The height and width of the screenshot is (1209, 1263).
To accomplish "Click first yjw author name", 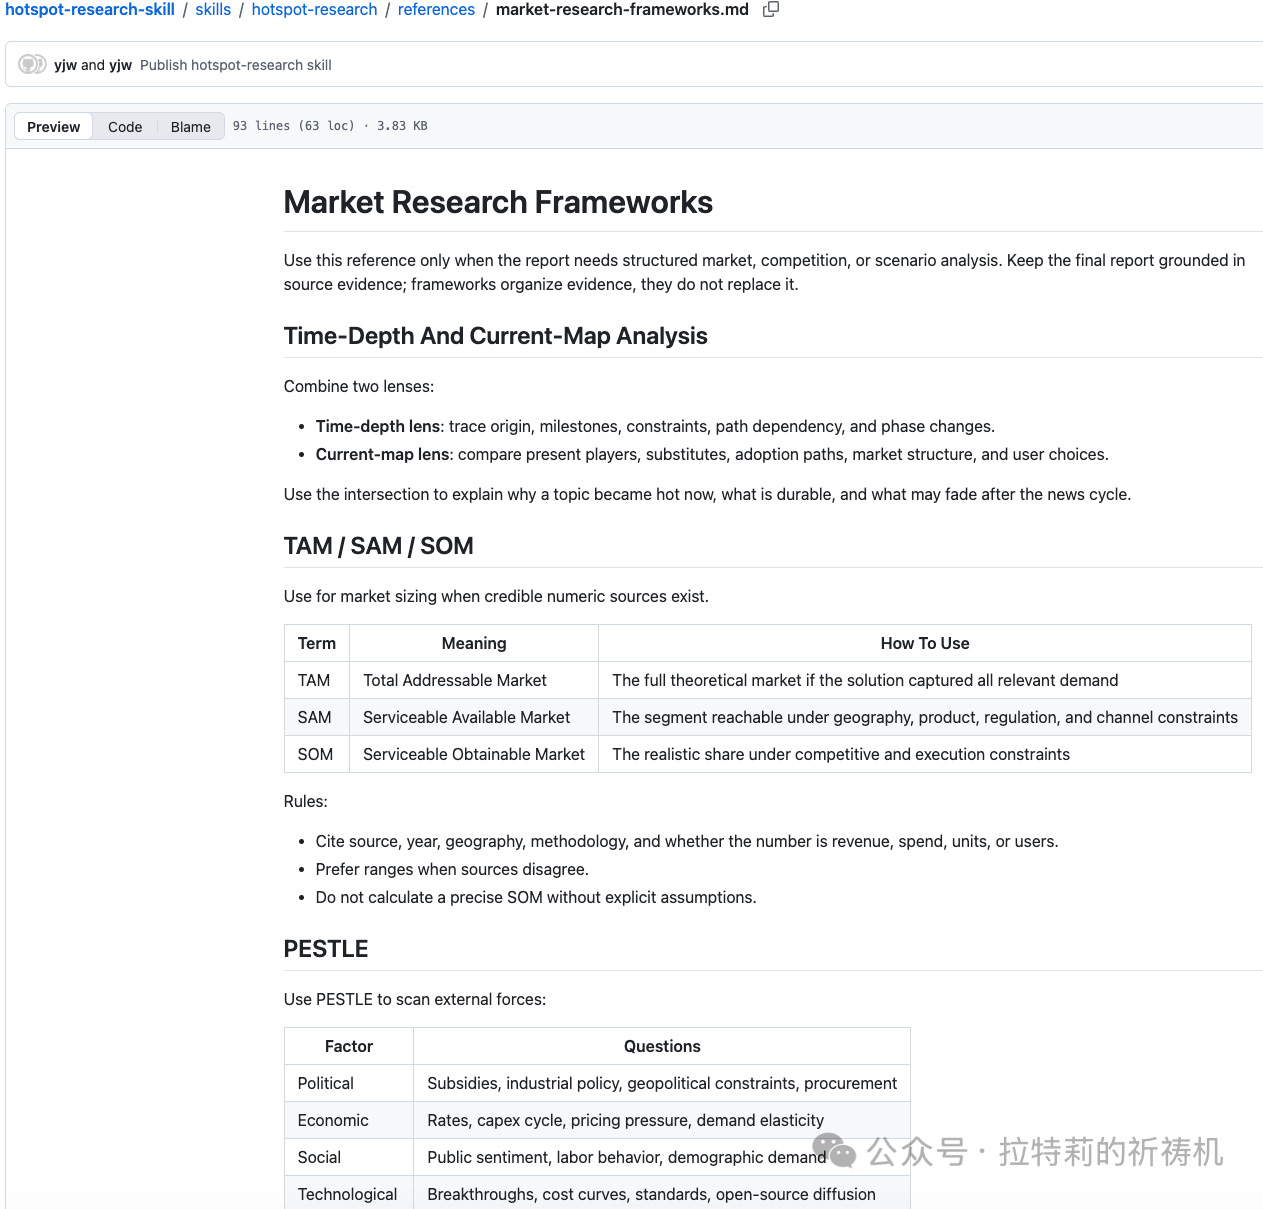I will tap(65, 65).
